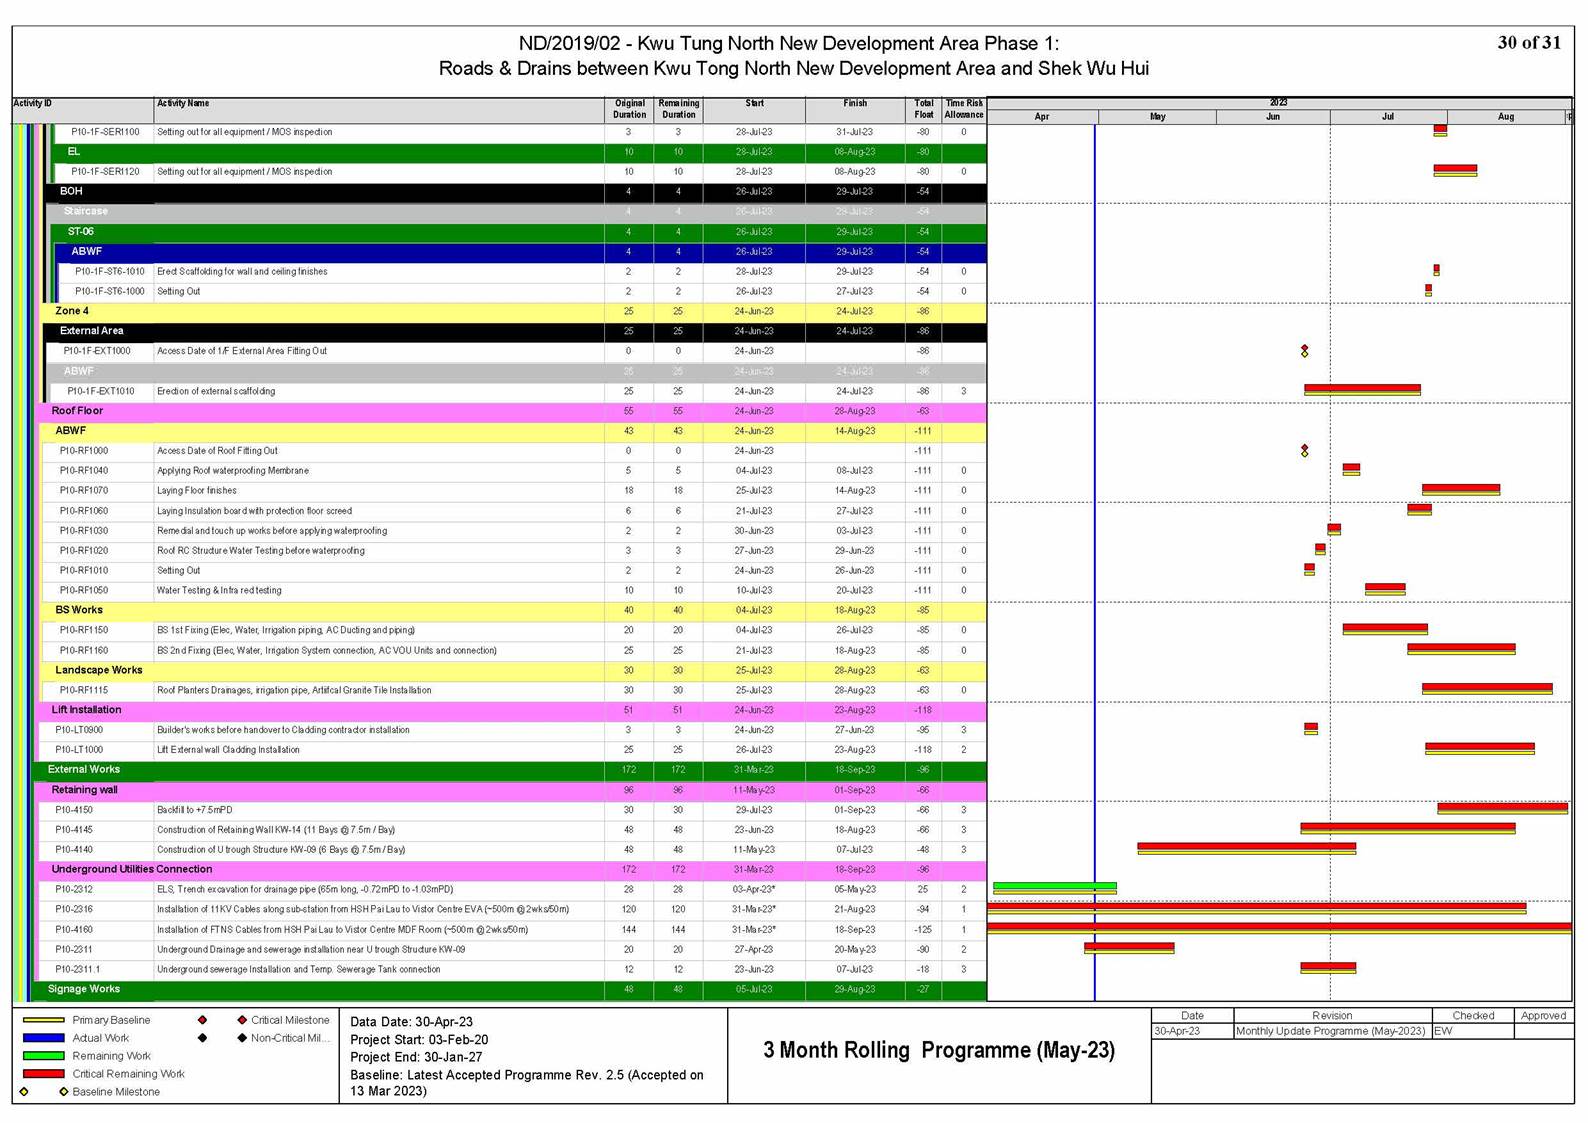Select the Gantt bar for P10-LT1000 cladding

(x=1480, y=748)
